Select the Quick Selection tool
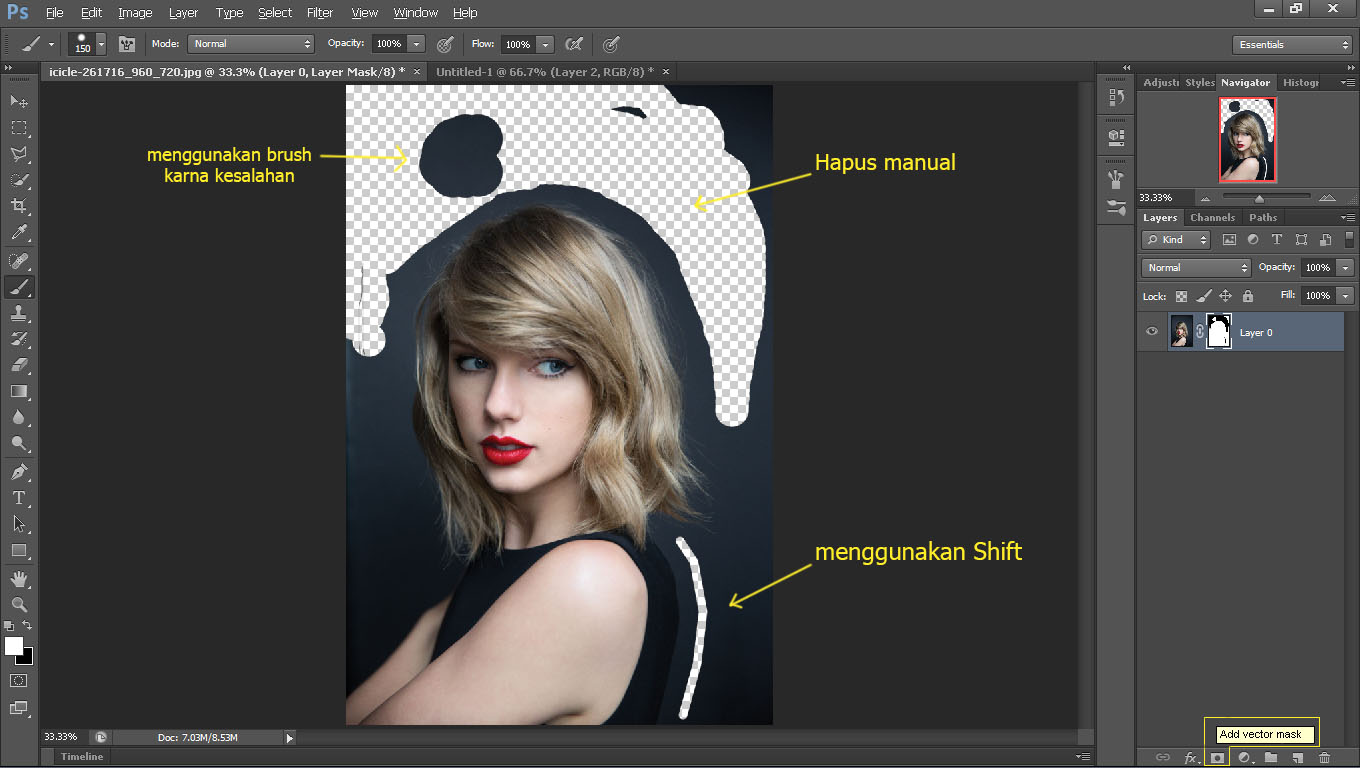The height and width of the screenshot is (768, 1360). (19, 180)
